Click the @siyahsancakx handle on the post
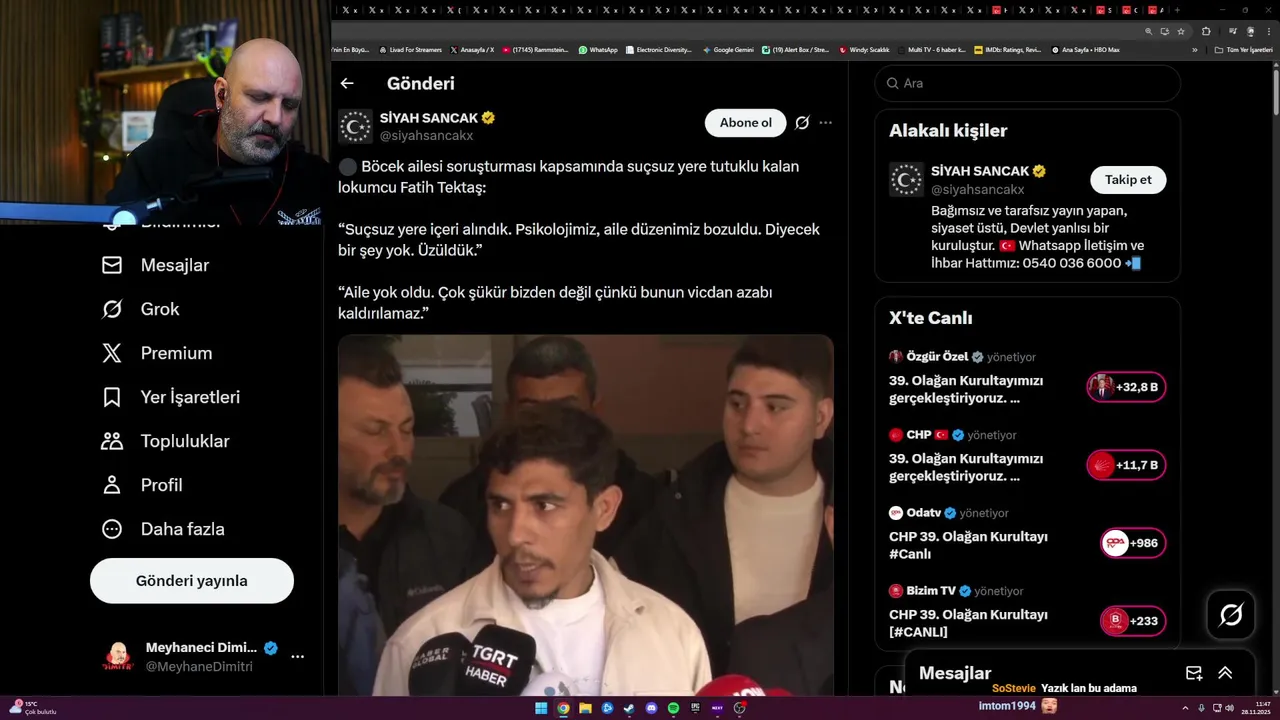Image resolution: width=1280 pixels, height=720 pixels. [x=426, y=135]
